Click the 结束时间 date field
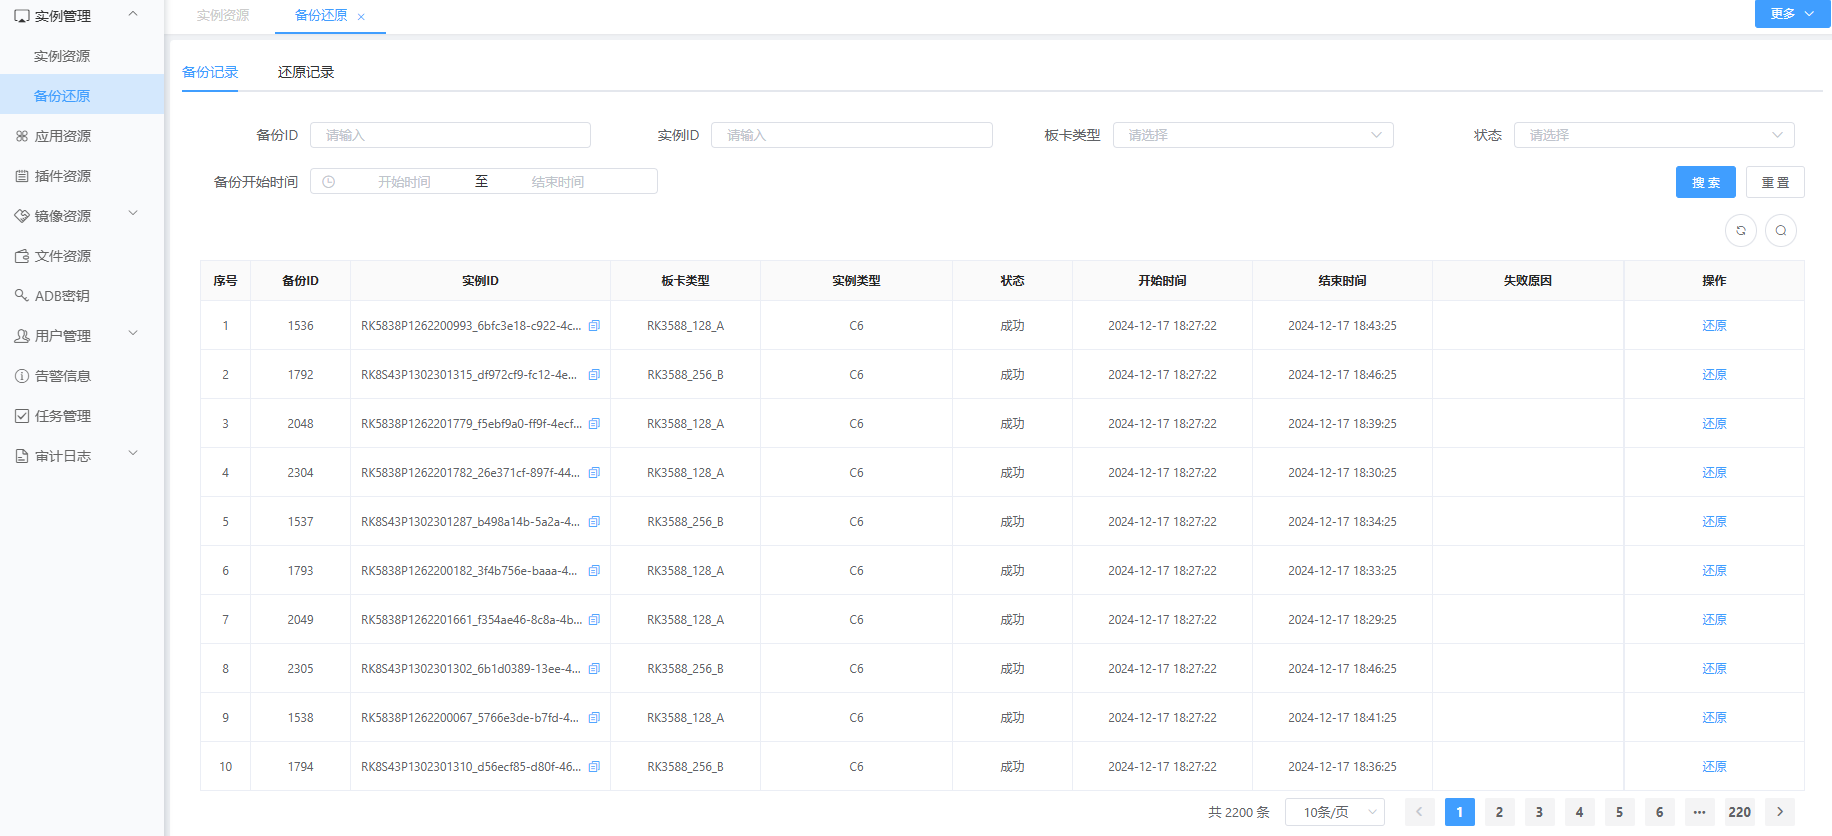1832x836 pixels. coord(558,182)
